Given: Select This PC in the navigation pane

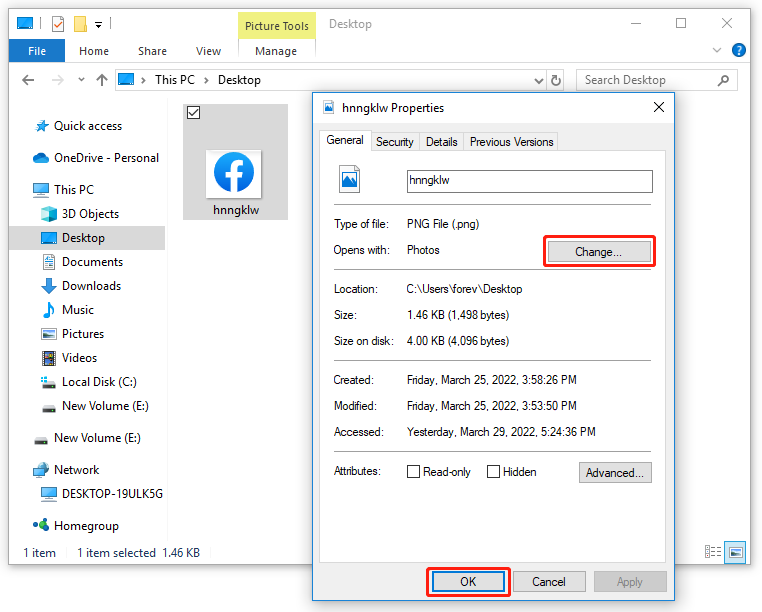Looking at the screenshot, I should point(73,190).
